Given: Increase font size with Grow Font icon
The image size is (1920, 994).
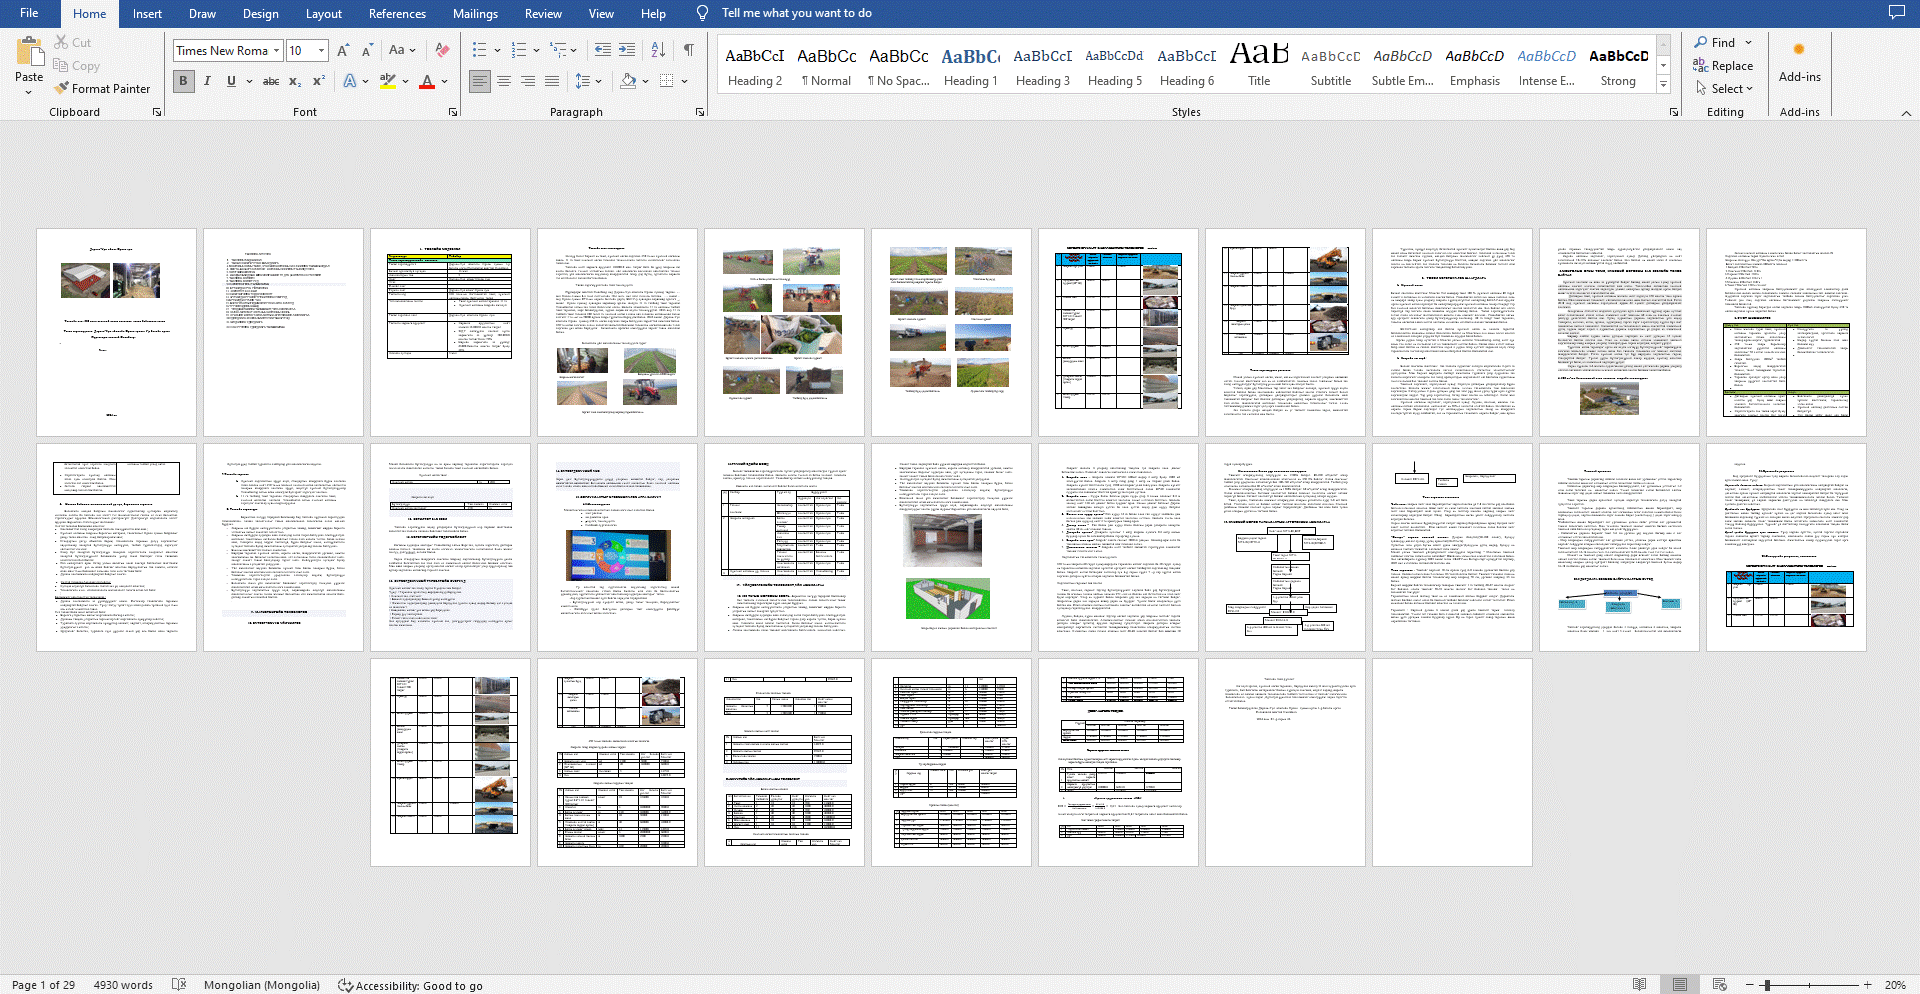Looking at the screenshot, I should click(x=343, y=50).
